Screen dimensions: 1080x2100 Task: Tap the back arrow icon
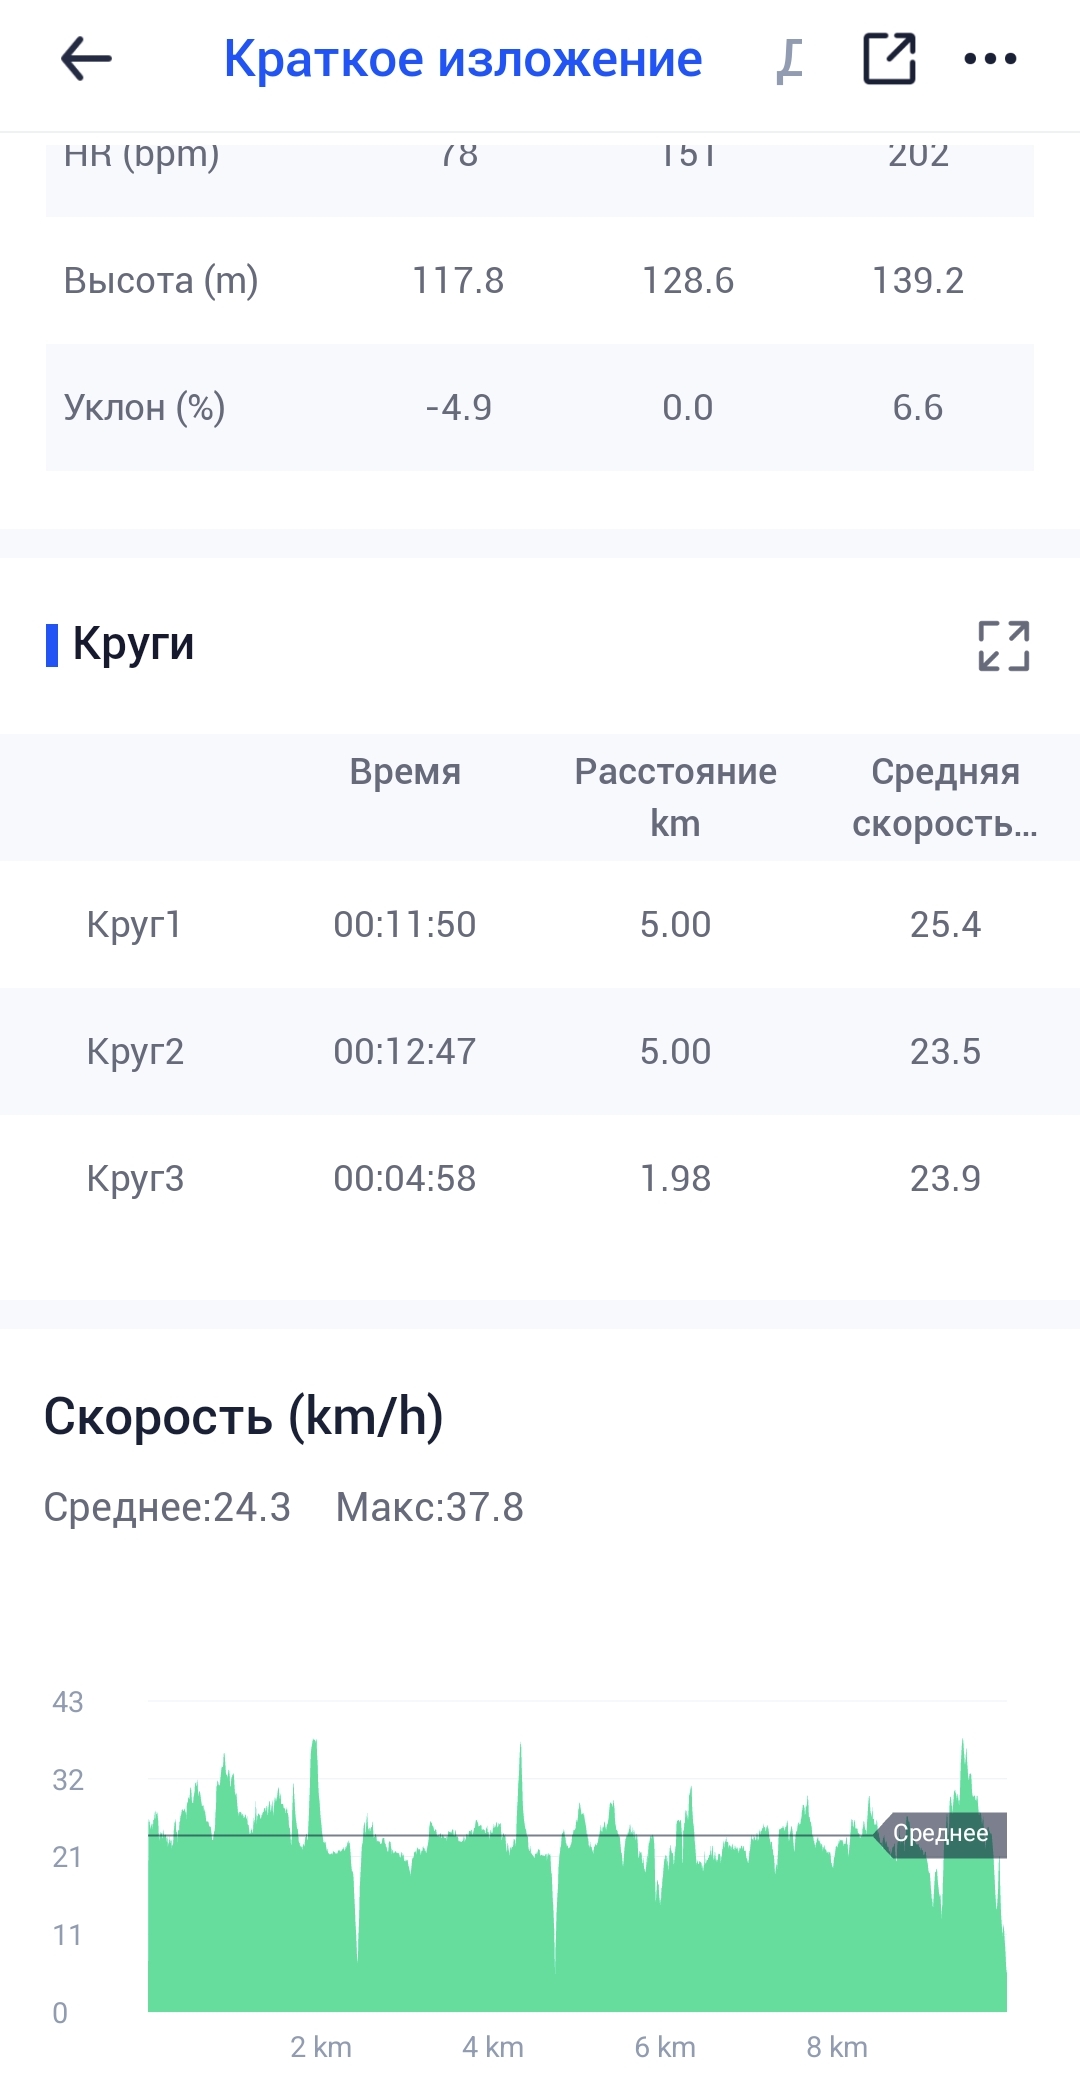tap(86, 59)
